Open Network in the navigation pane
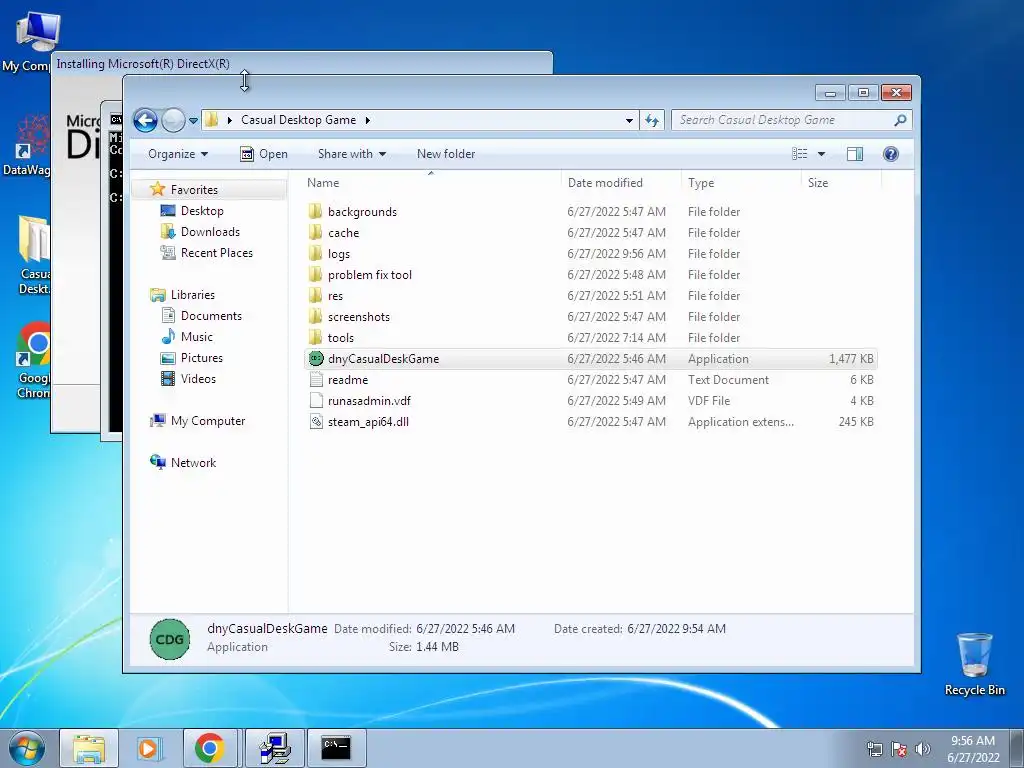Screen dimensions: 1024x768 [193, 463]
